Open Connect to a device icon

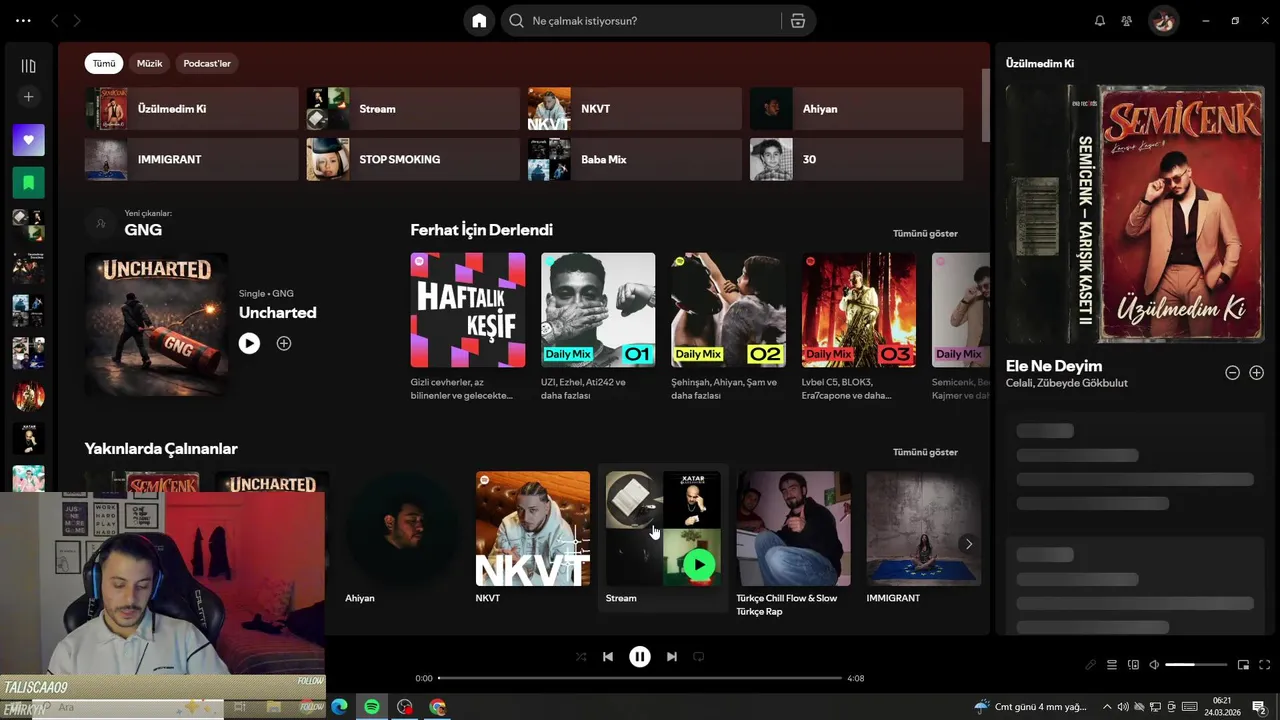(1133, 665)
